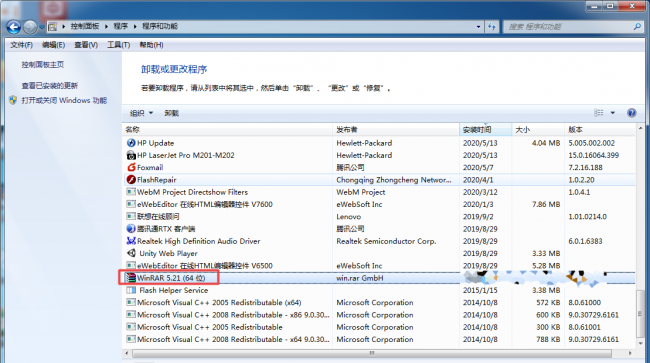Expand the breadcrumb arrow after 控制面板

point(106,27)
